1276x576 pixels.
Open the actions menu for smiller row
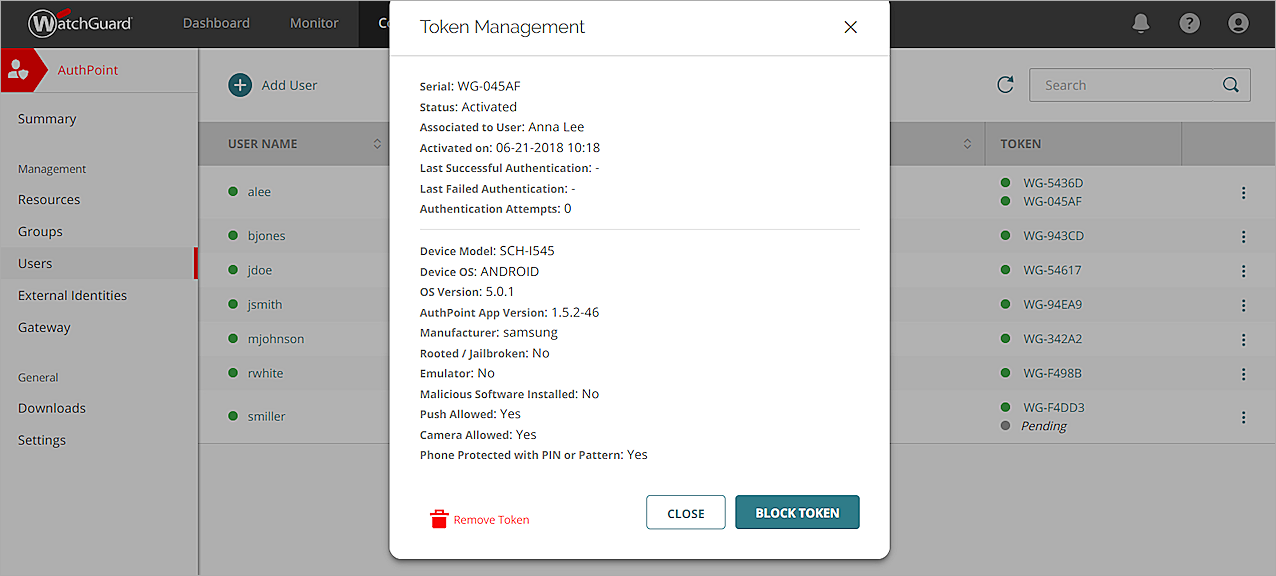coord(1243,417)
